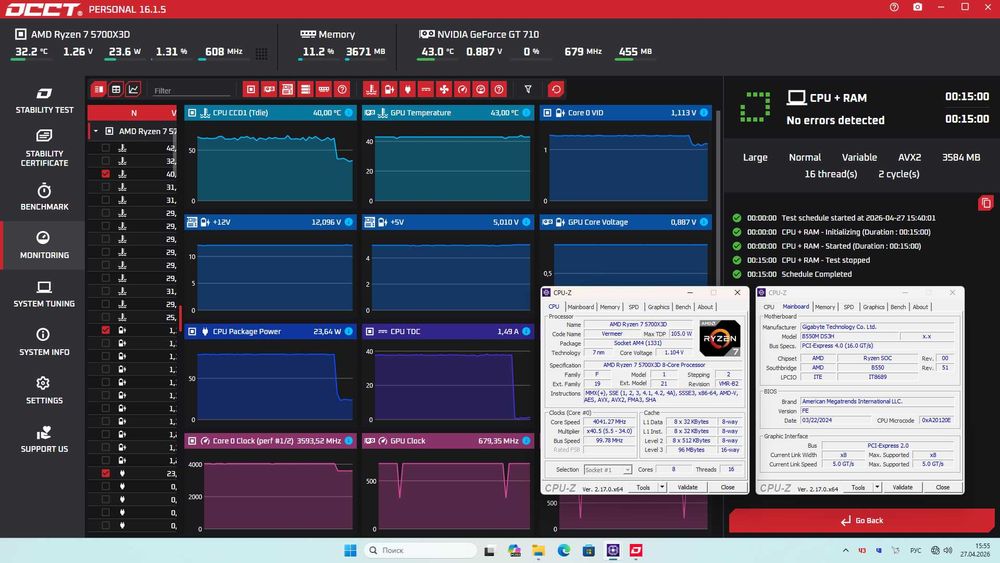Toggle the power plug sensor type filter
The width and height of the screenshot is (1000, 563).
click(408, 89)
